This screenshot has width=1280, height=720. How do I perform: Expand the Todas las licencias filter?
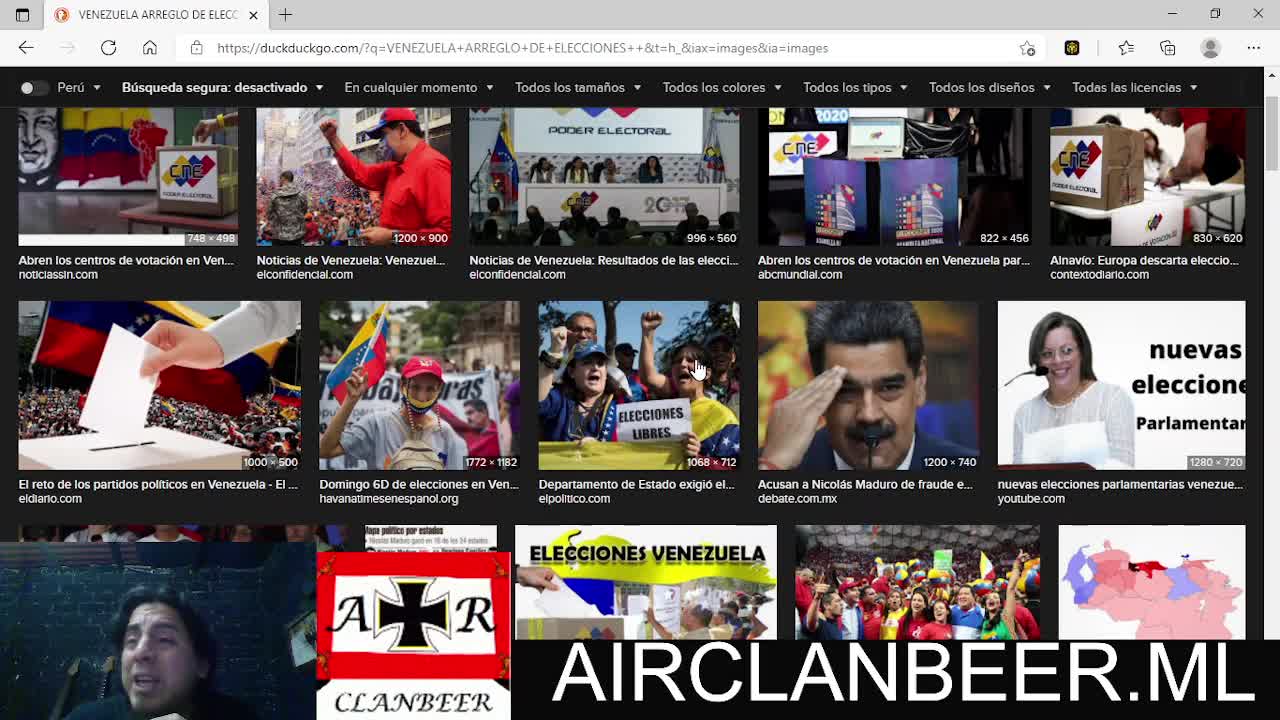(1135, 87)
